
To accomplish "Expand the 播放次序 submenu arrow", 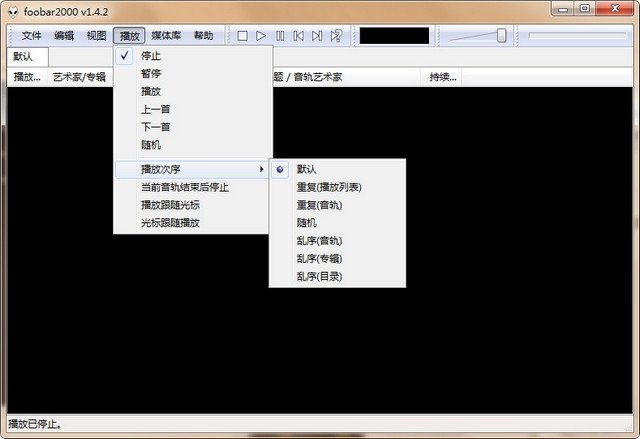I will click(262, 169).
